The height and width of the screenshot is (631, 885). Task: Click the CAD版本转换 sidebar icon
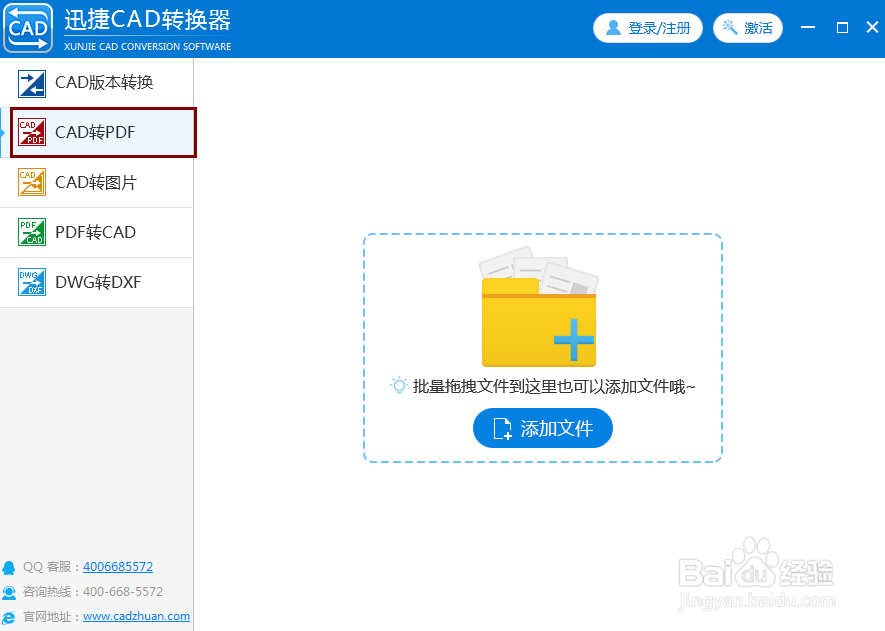click(32, 84)
